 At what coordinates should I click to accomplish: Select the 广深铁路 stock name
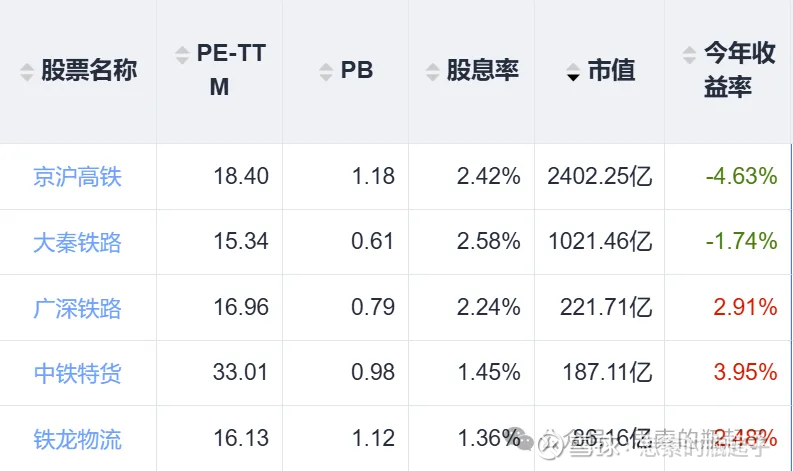pos(77,308)
